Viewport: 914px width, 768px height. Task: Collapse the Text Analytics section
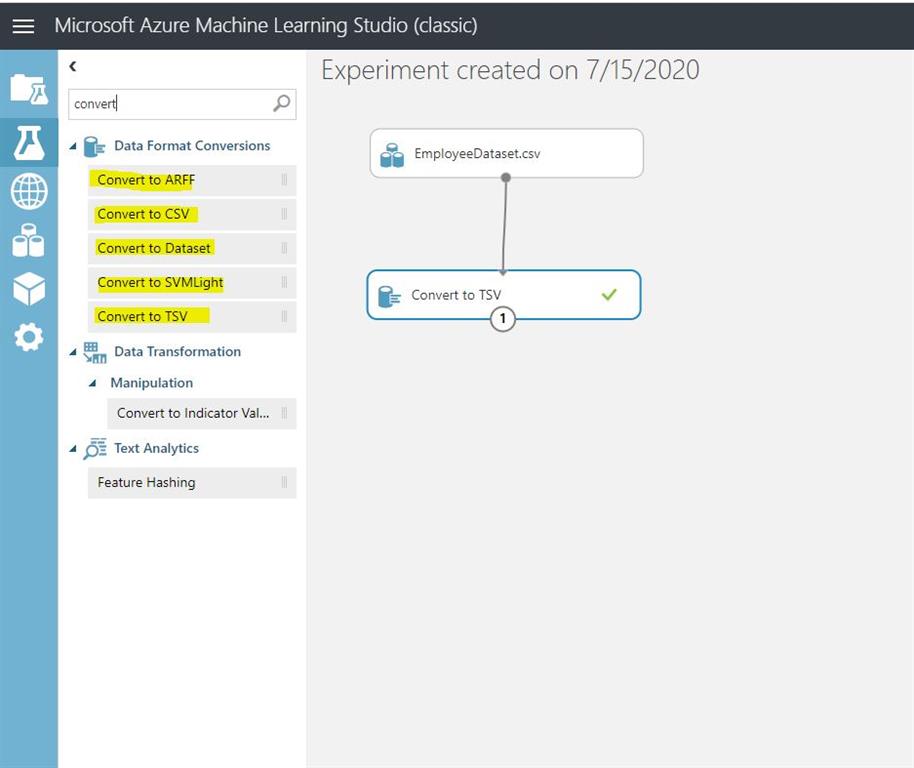tap(72, 448)
